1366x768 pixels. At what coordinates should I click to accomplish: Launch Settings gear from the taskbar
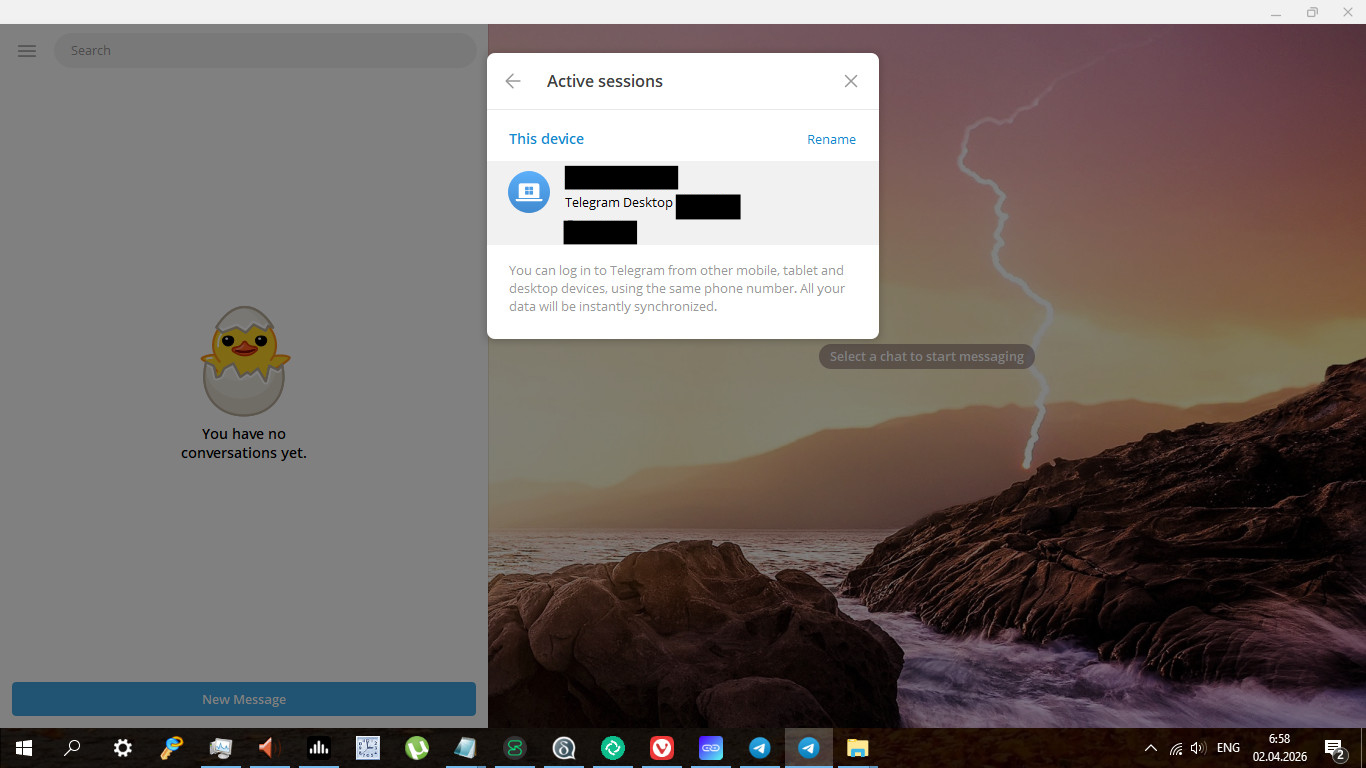click(x=122, y=748)
